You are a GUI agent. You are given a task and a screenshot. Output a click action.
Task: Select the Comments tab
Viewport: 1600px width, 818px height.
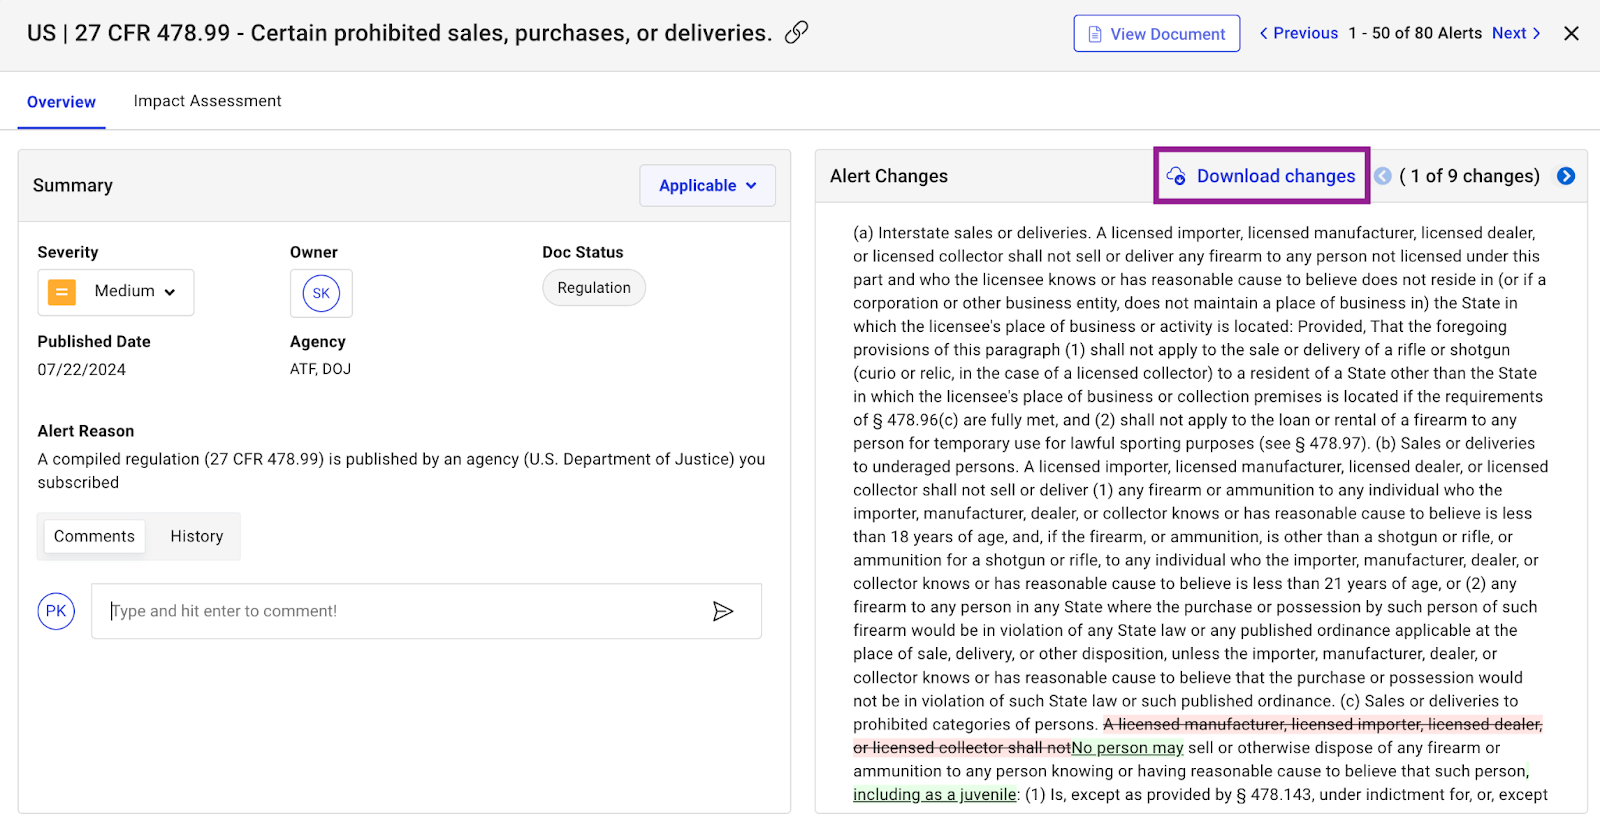point(94,536)
